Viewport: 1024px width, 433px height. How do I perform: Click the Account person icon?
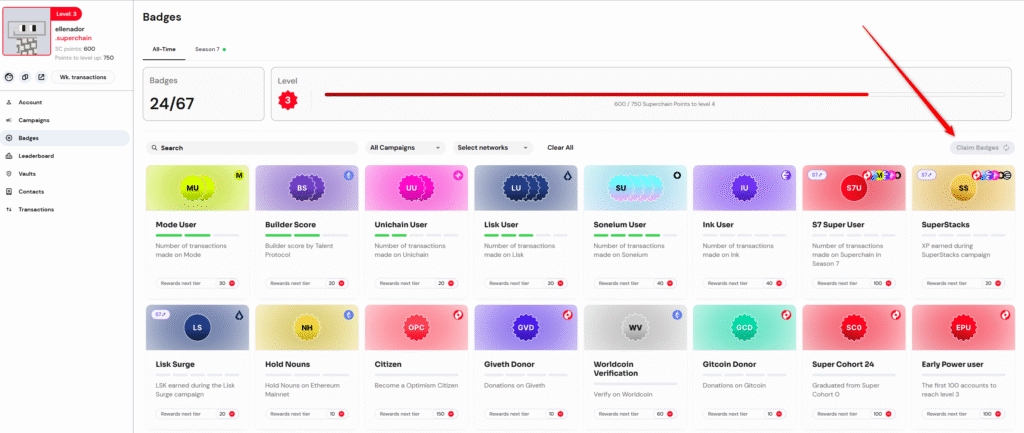[x=8, y=103]
